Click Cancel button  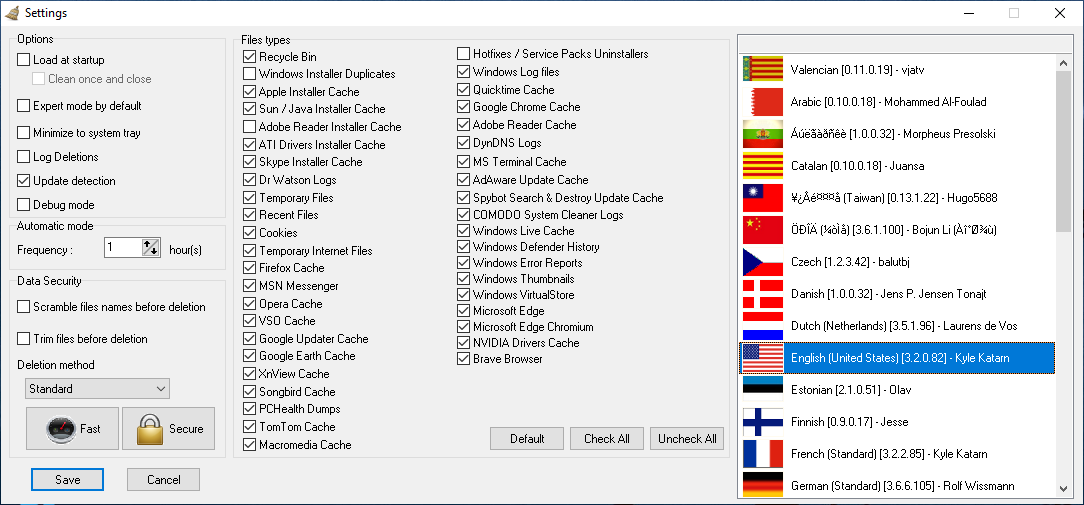(164, 479)
